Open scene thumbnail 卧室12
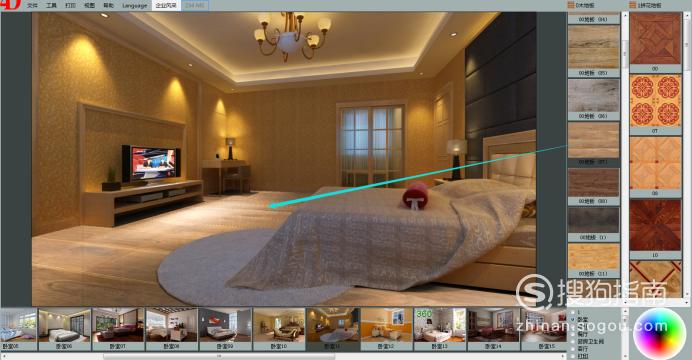692x360 pixels. click(x=387, y=330)
